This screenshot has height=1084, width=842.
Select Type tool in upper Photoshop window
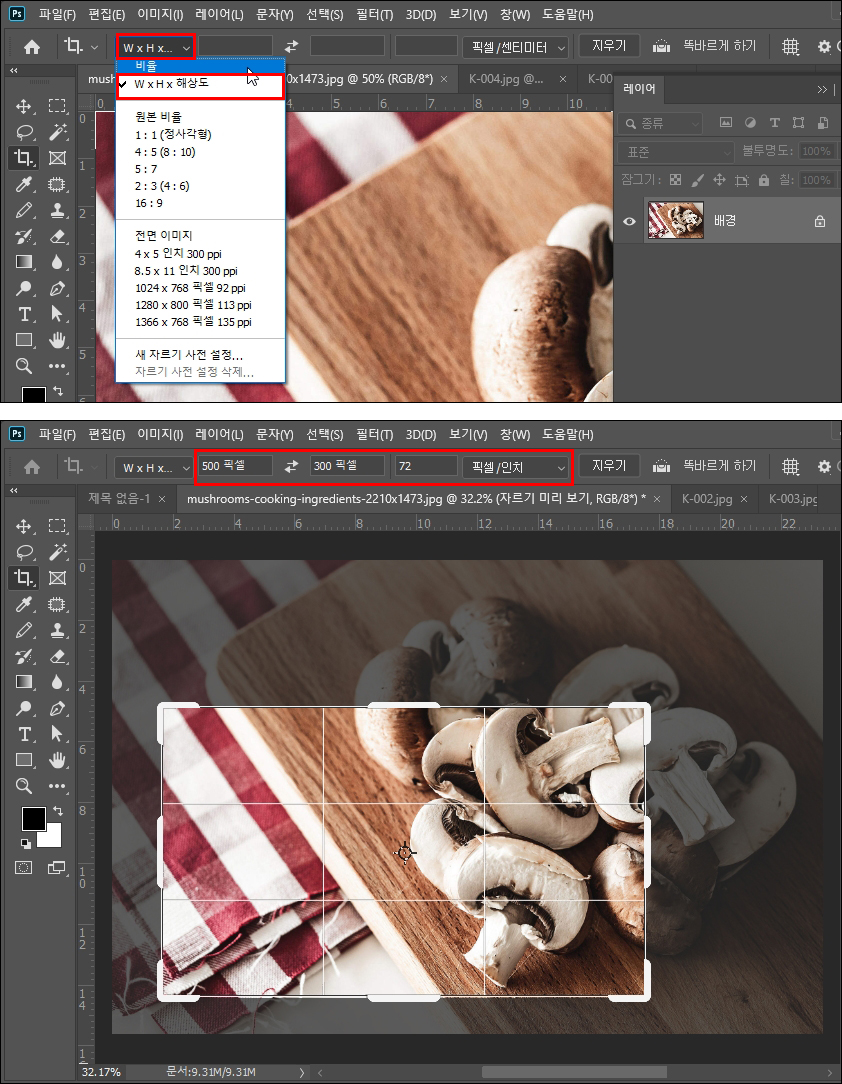(24, 315)
